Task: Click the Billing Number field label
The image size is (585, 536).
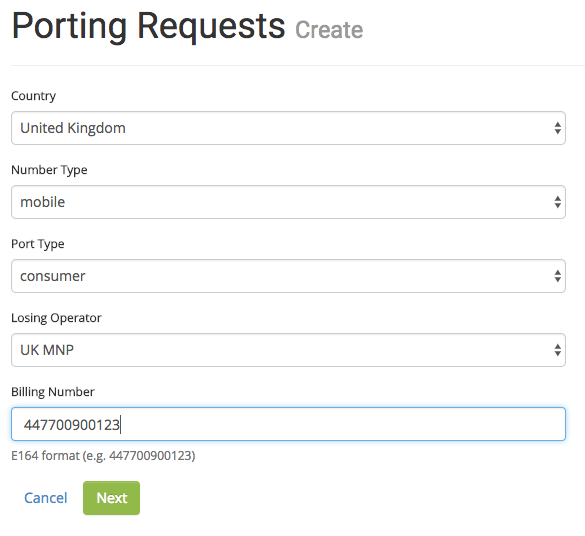Action: (53, 392)
